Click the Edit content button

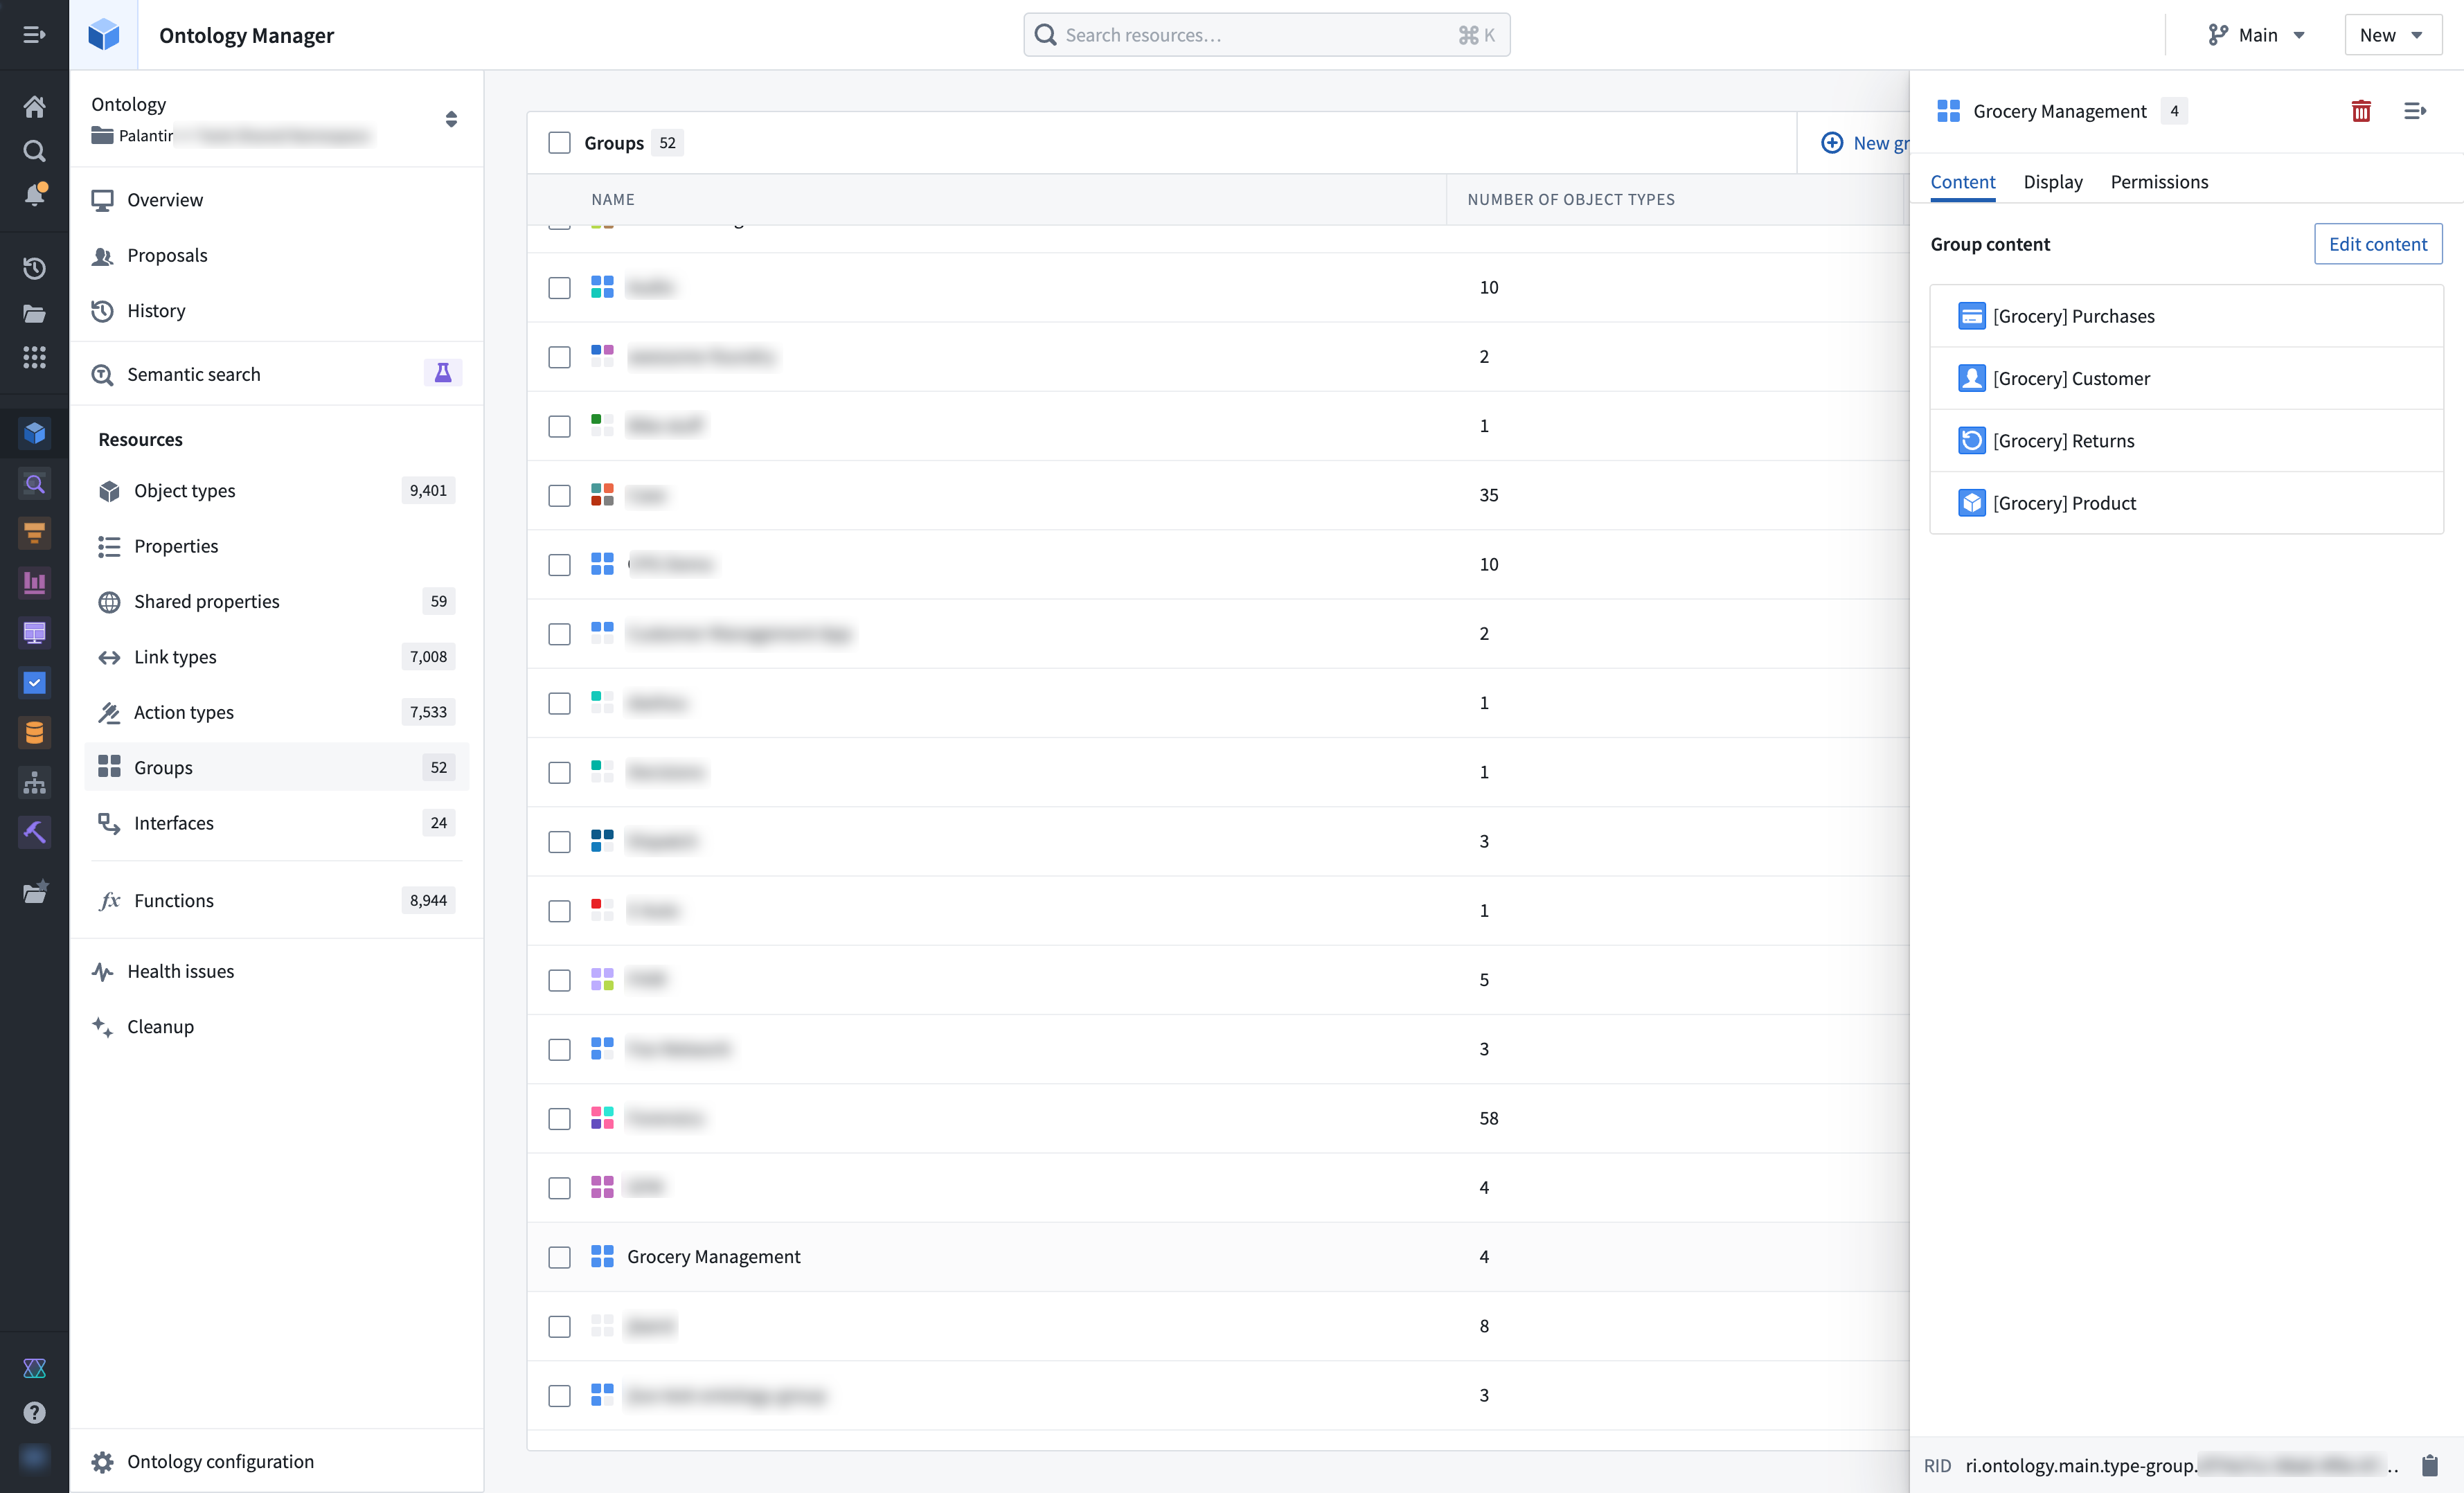point(2377,243)
